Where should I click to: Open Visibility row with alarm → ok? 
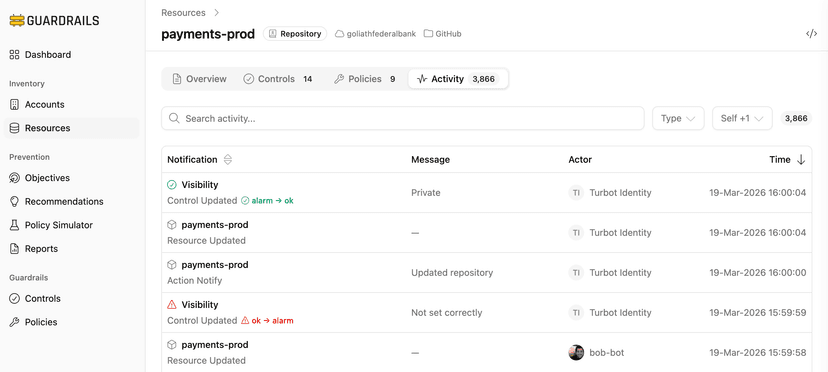tap(486, 193)
